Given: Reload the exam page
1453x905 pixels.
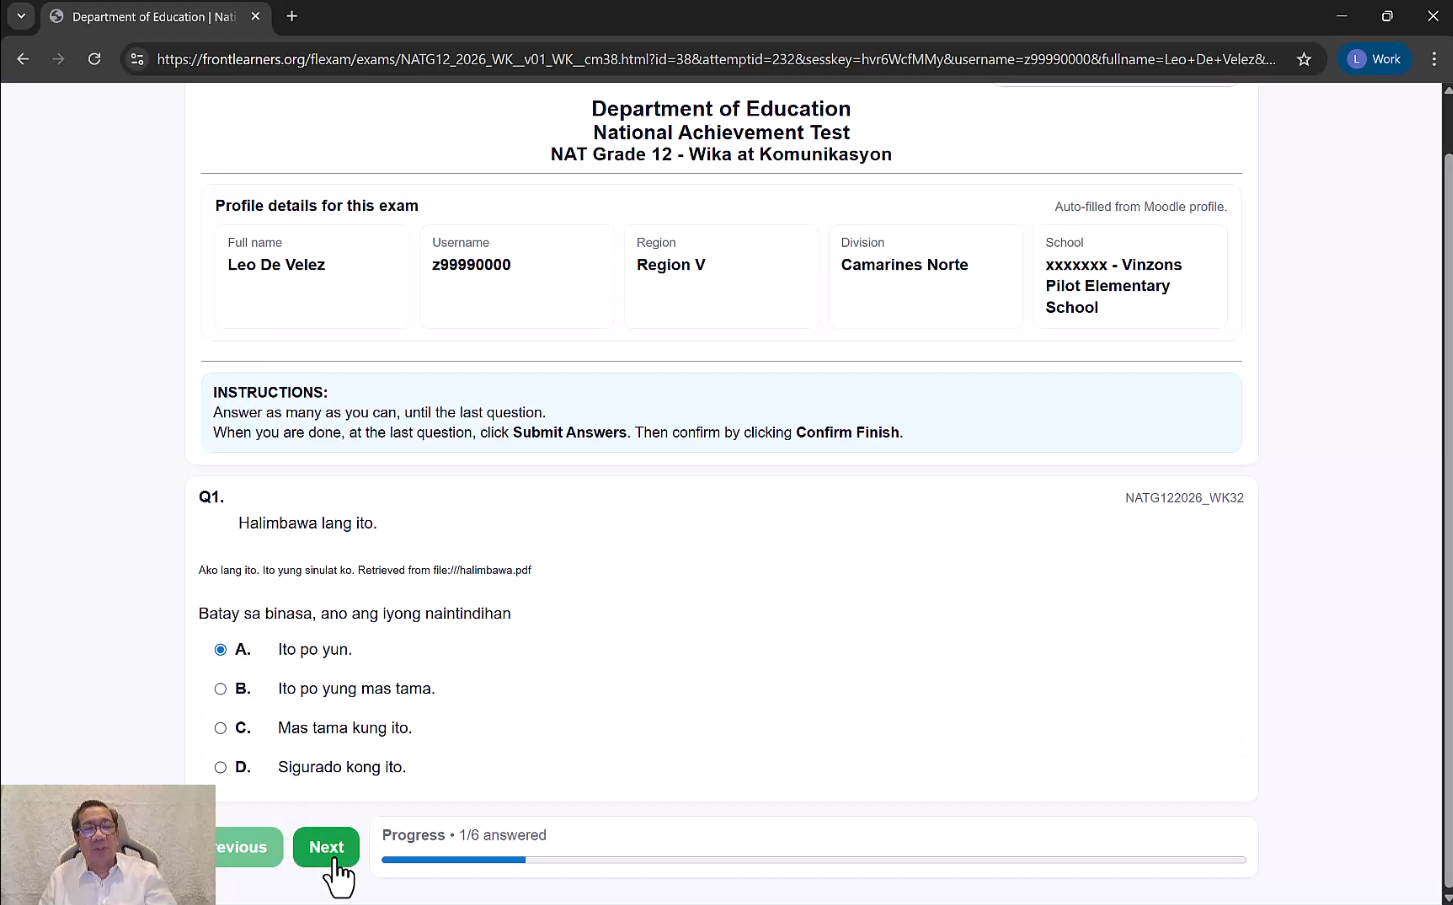Looking at the screenshot, I should pyautogui.click(x=94, y=59).
